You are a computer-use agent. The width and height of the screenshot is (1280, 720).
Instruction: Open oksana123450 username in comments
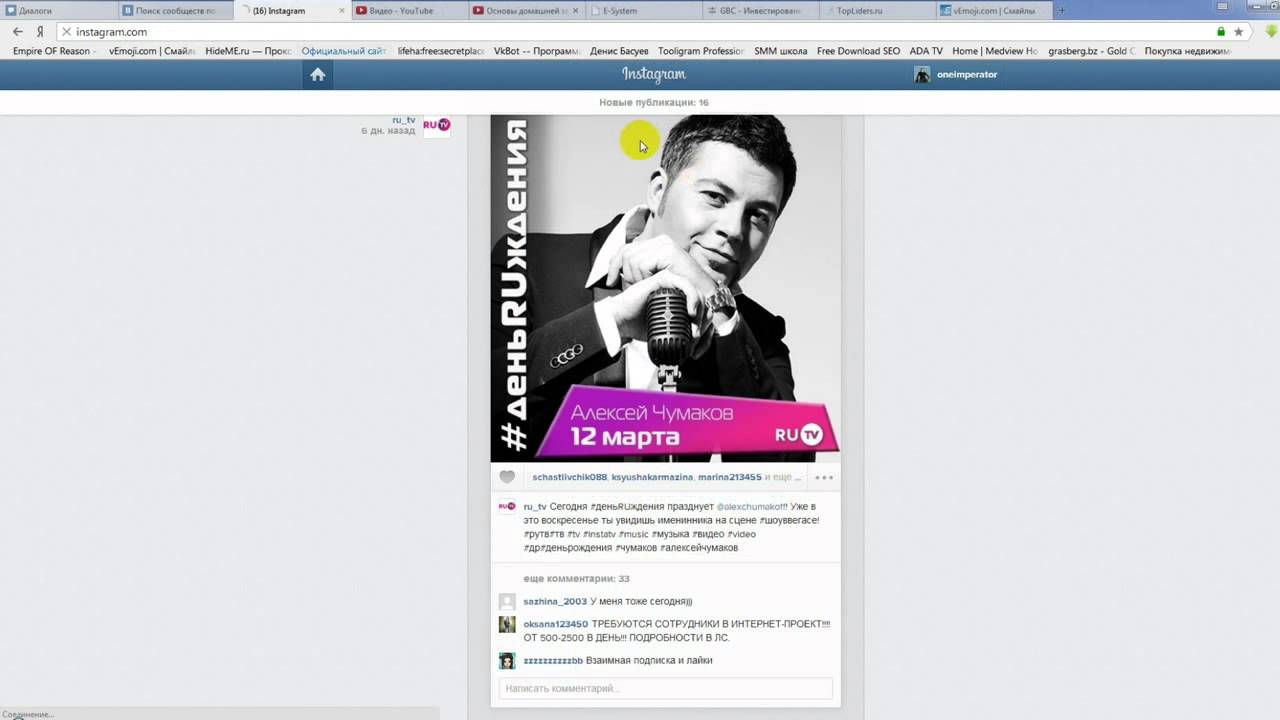click(556, 625)
